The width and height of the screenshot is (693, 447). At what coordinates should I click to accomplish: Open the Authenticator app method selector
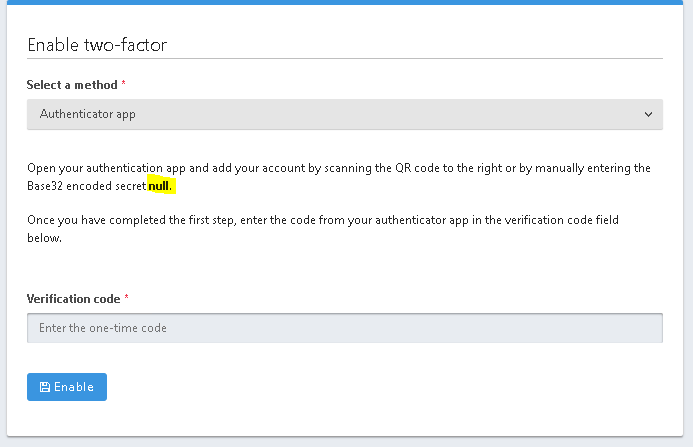tap(344, 114)
